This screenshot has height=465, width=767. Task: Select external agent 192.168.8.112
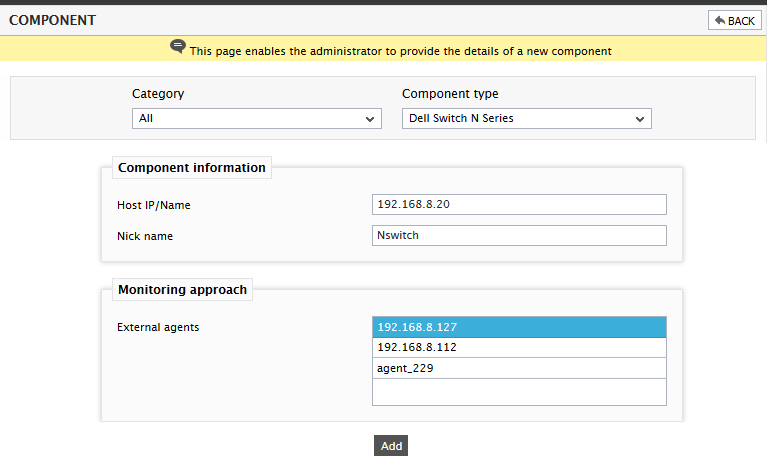[519, 348]
